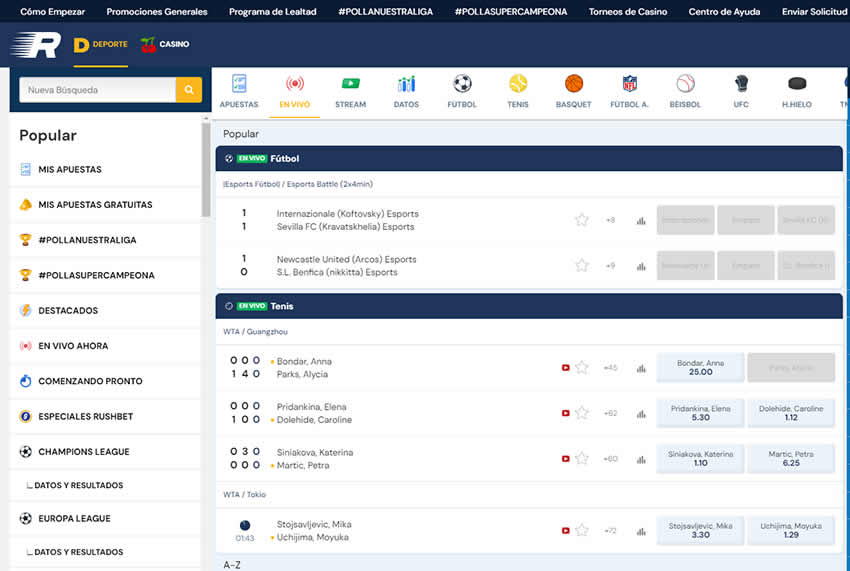Screen dimensions: 850x571
Task: Favorite the Newcastle vs Benfica match star
Action: (582, 265)
